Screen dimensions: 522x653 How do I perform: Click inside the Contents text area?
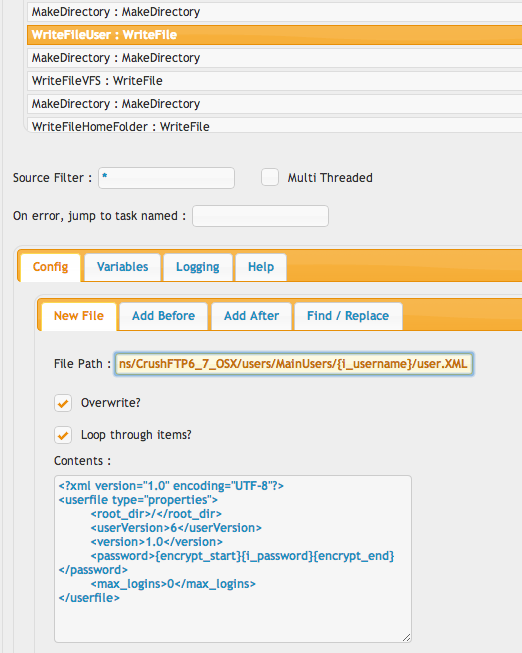tap(233, 559)
